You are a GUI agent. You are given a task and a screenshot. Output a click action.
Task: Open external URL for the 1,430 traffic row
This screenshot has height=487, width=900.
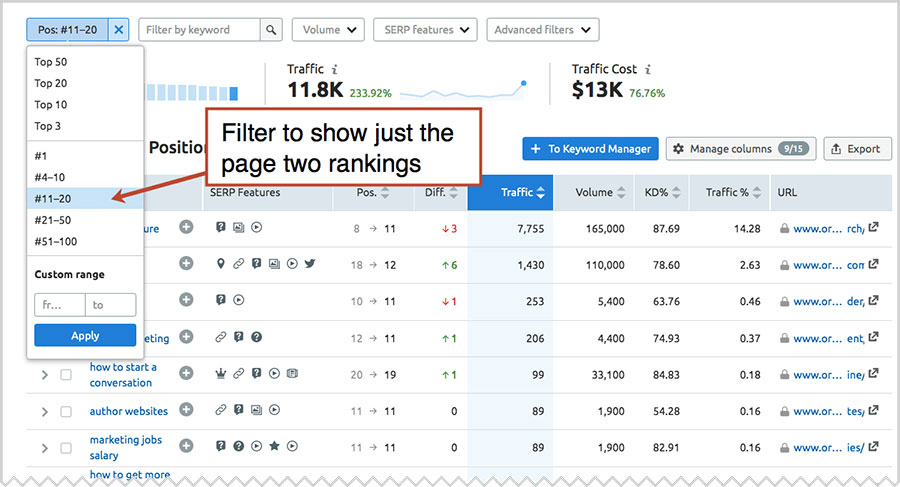[873, 264]
